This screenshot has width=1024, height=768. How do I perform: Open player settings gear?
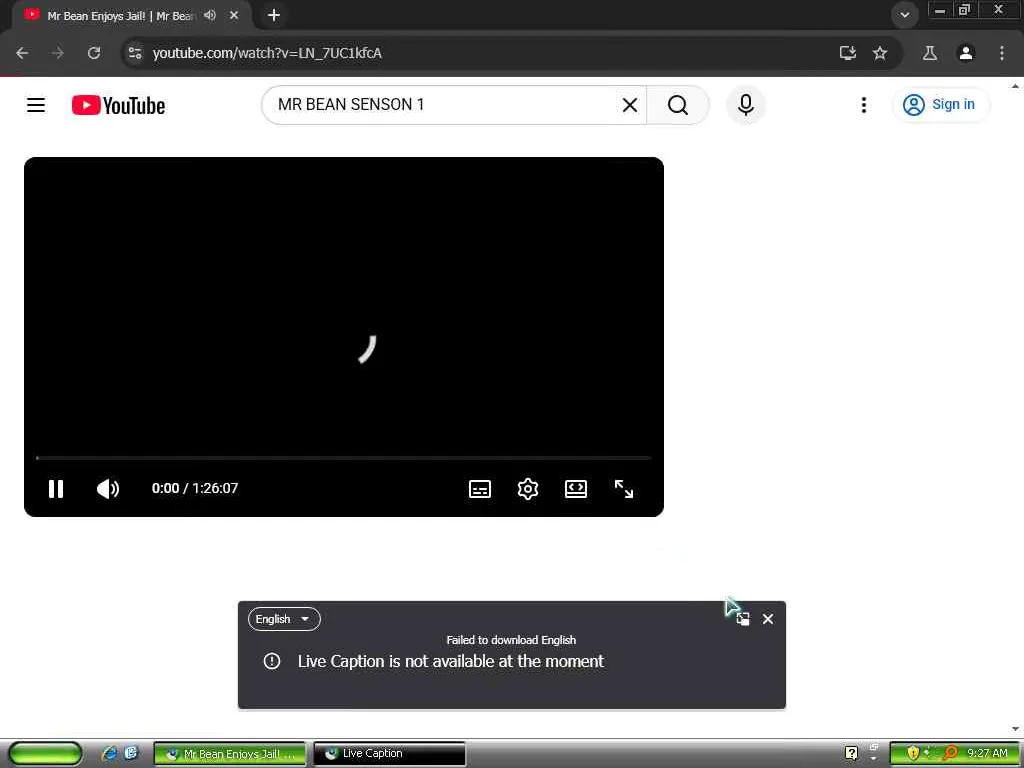[528, 488]
